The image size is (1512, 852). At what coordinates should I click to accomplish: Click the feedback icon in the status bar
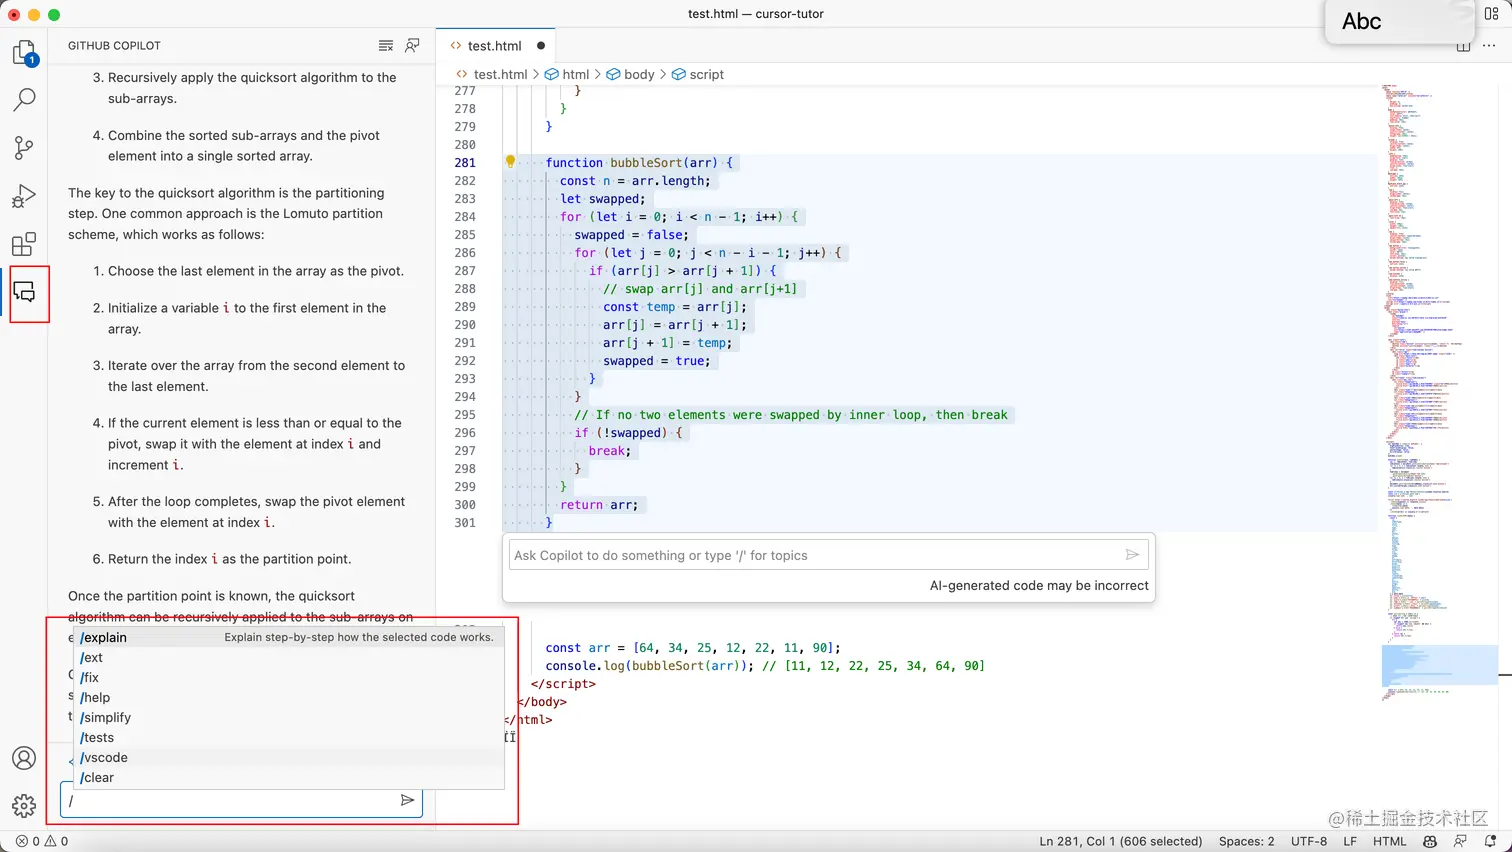coord(1460,841)
